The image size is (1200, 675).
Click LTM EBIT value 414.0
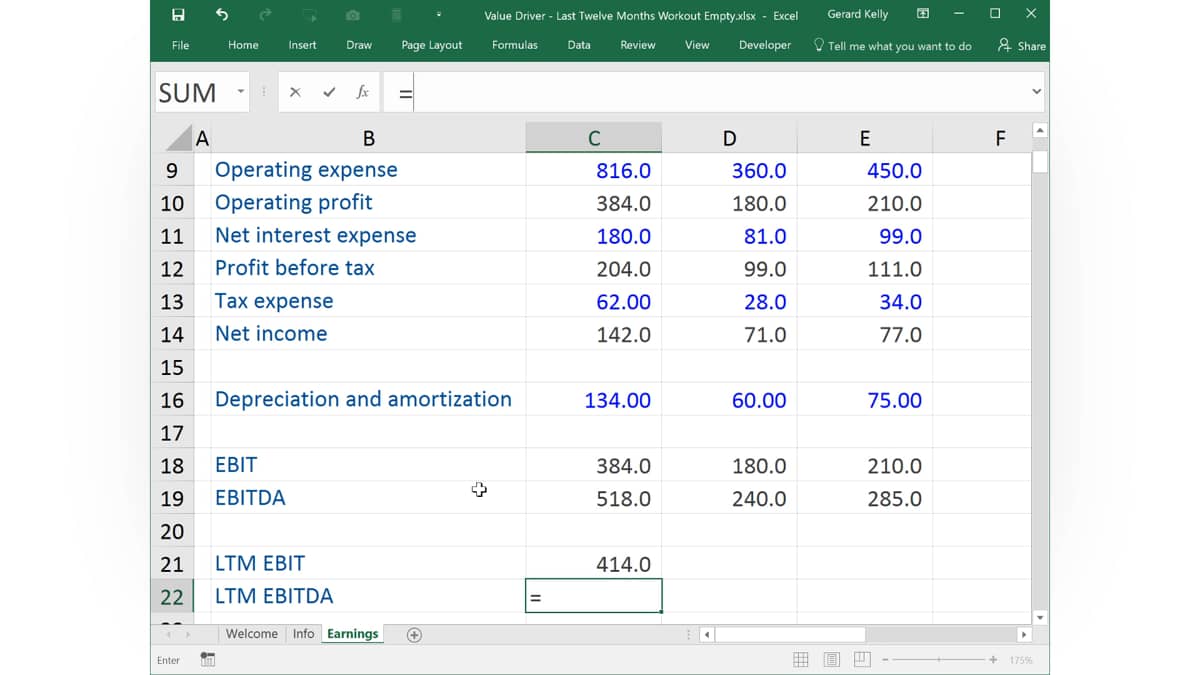[594, 564]
